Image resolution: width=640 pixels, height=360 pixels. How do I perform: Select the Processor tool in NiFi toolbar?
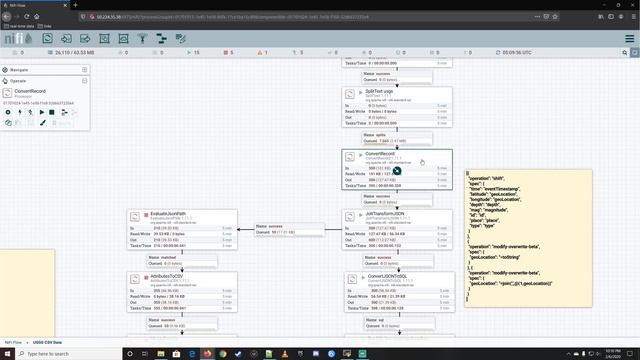pyautogui.click(x=47, y=39)
